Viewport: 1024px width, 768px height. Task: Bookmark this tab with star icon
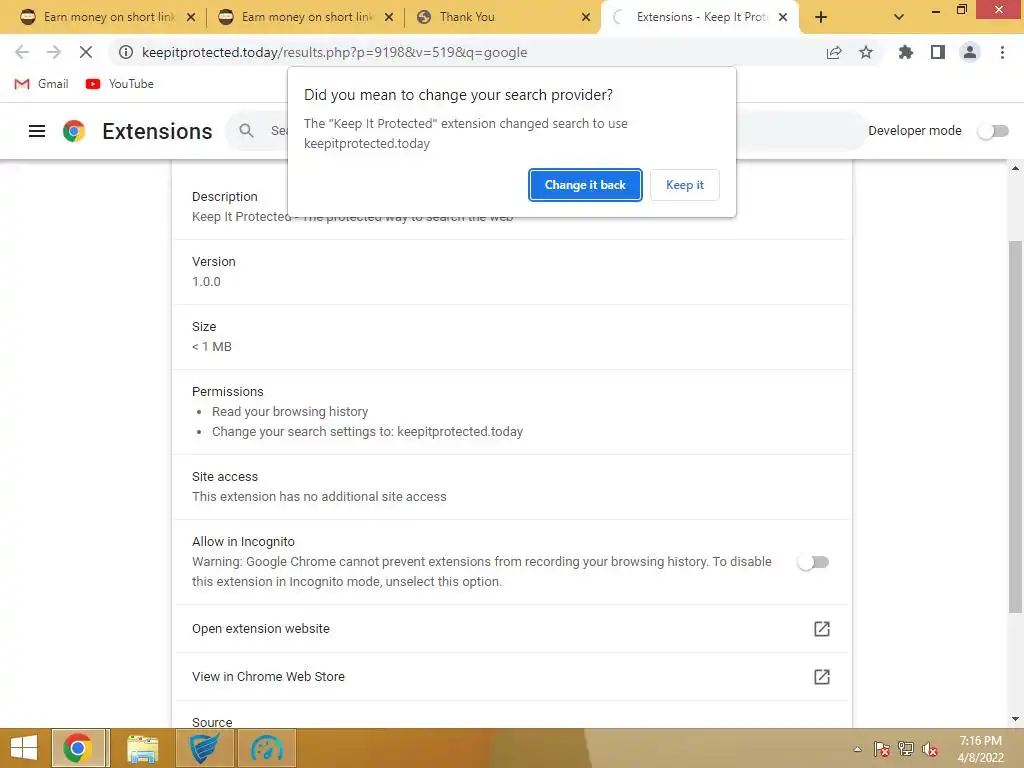point(866,52)
